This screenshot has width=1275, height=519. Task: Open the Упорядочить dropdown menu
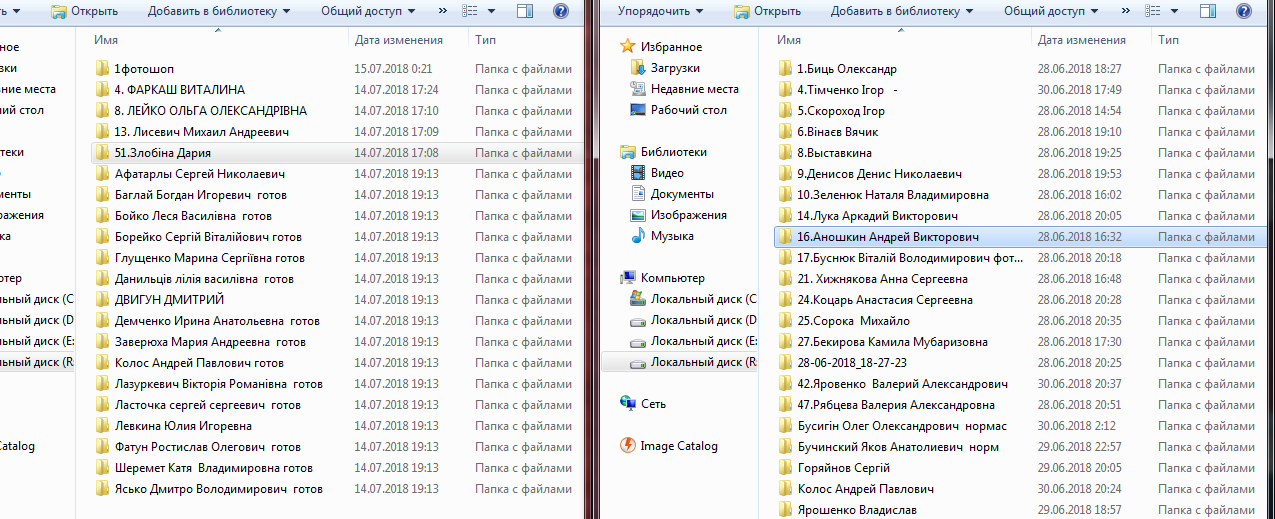tap(660, 11)
